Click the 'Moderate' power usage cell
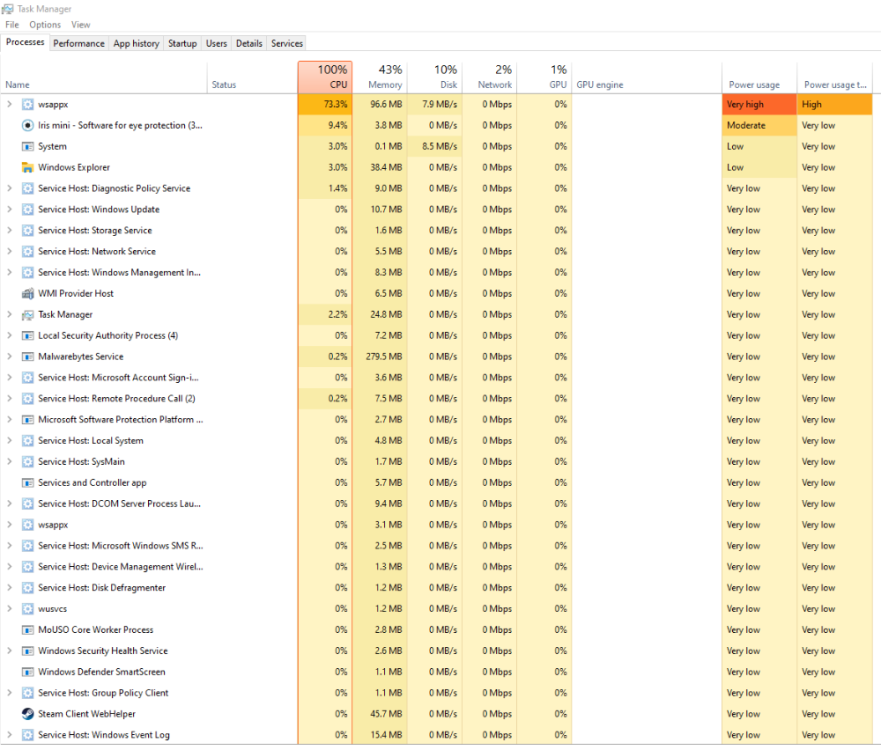881x750 pixels. click(x=759, y=125)
